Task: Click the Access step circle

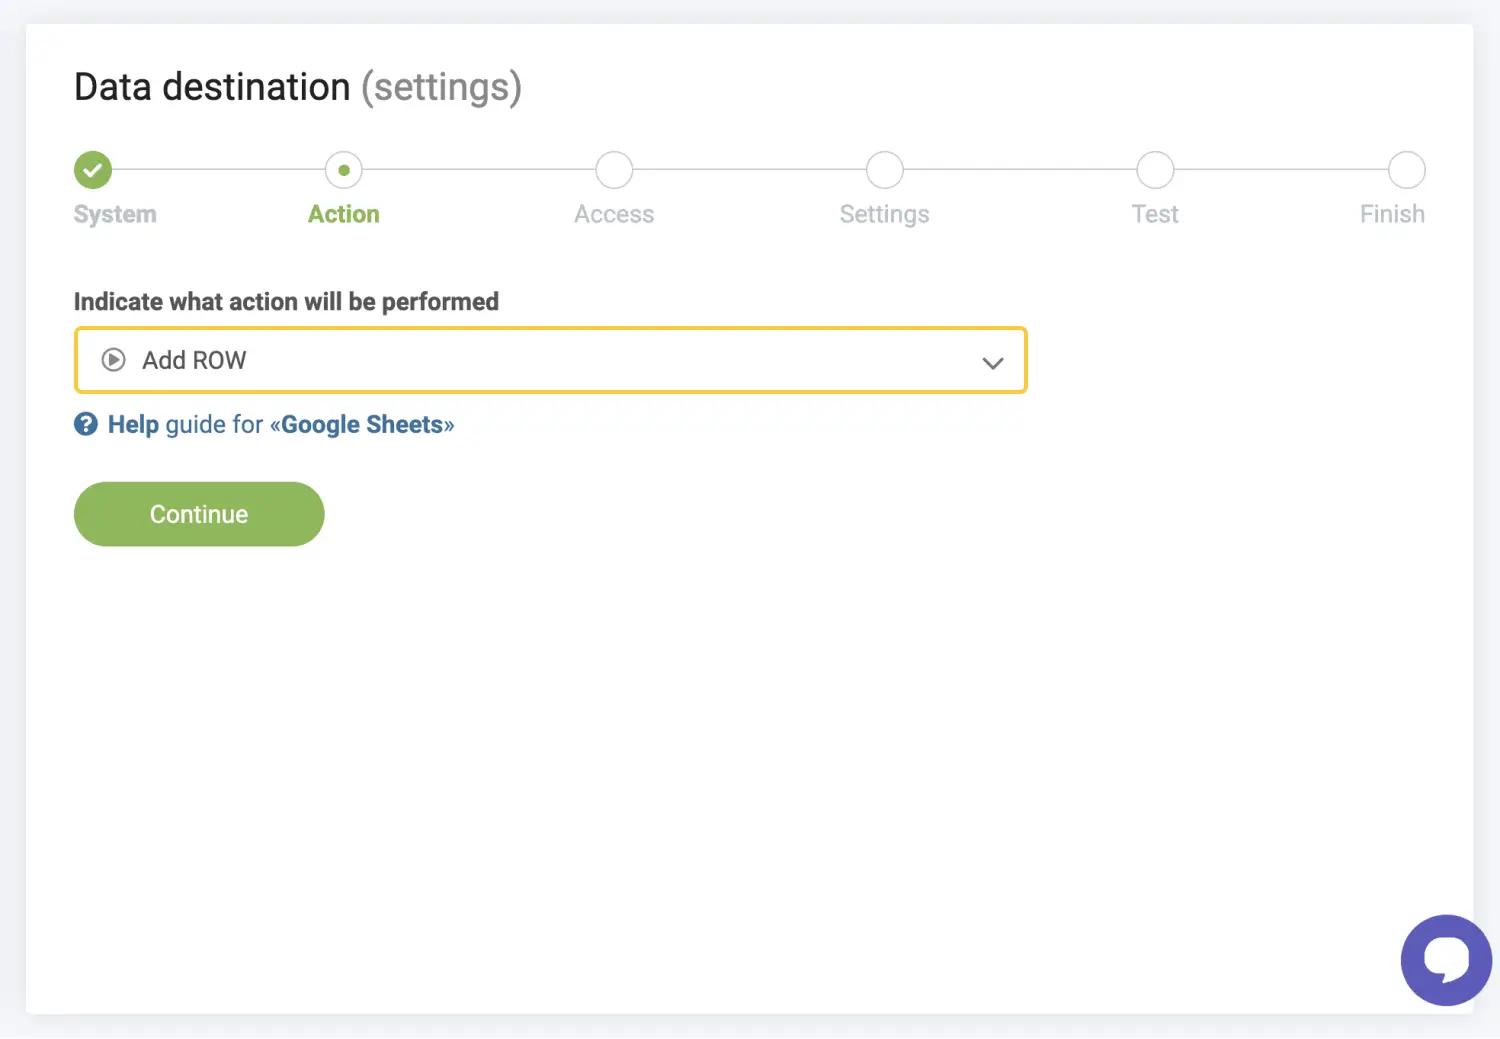Action: click(614, 170)
